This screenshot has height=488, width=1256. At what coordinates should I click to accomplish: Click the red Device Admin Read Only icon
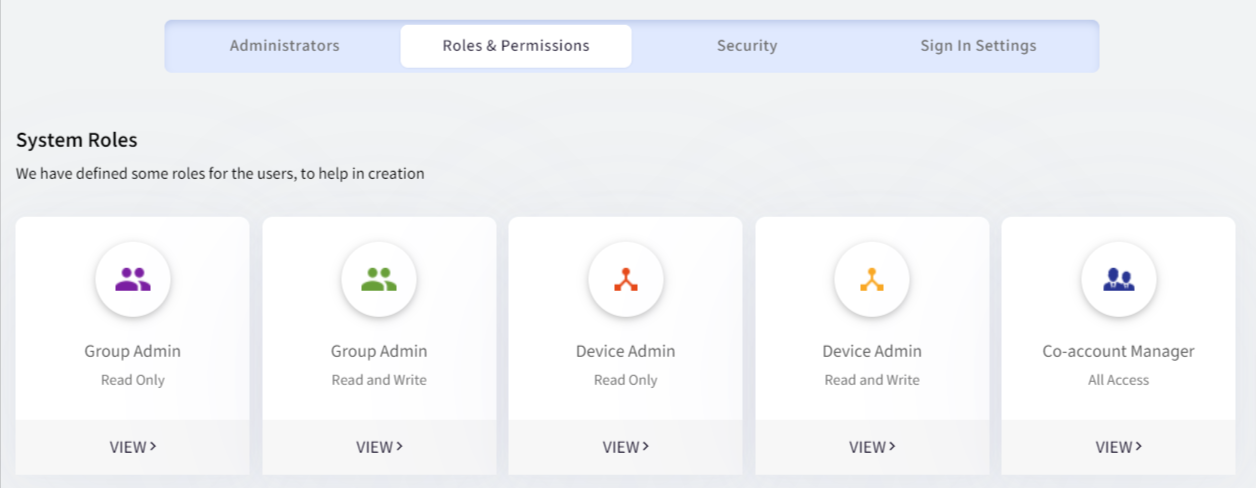click(626, 280)
